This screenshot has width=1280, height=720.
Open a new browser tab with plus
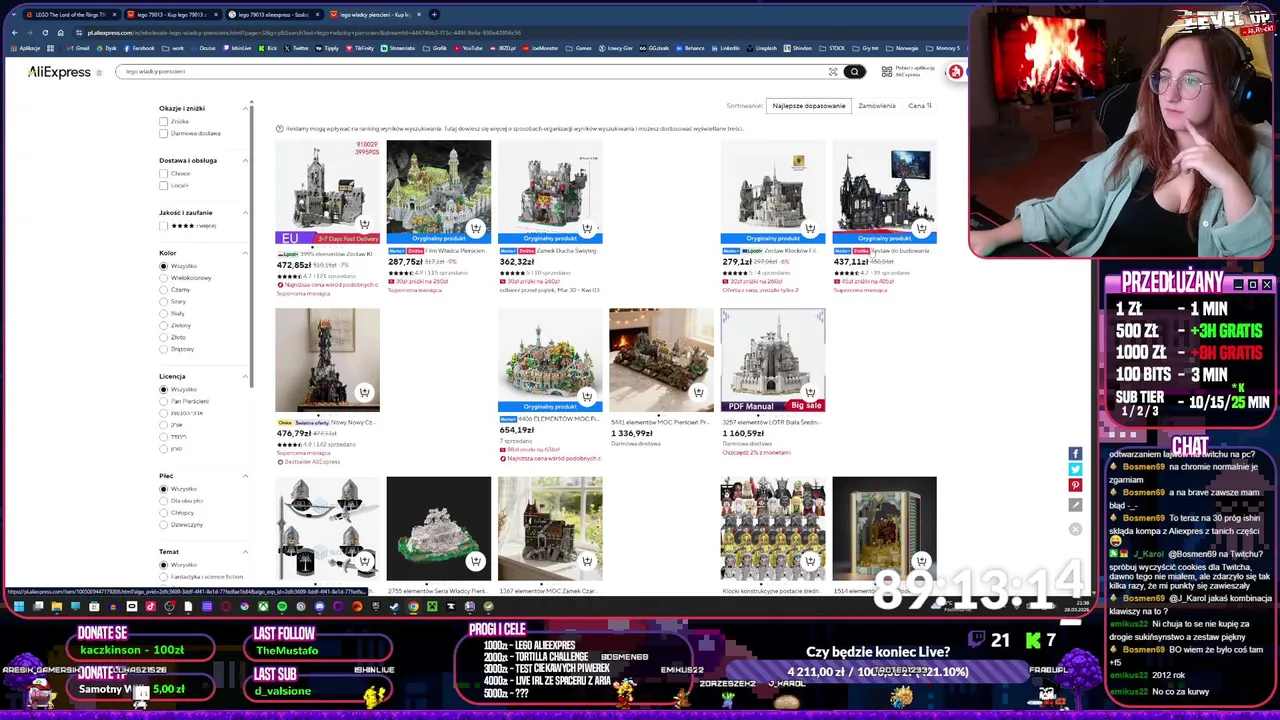434,15
